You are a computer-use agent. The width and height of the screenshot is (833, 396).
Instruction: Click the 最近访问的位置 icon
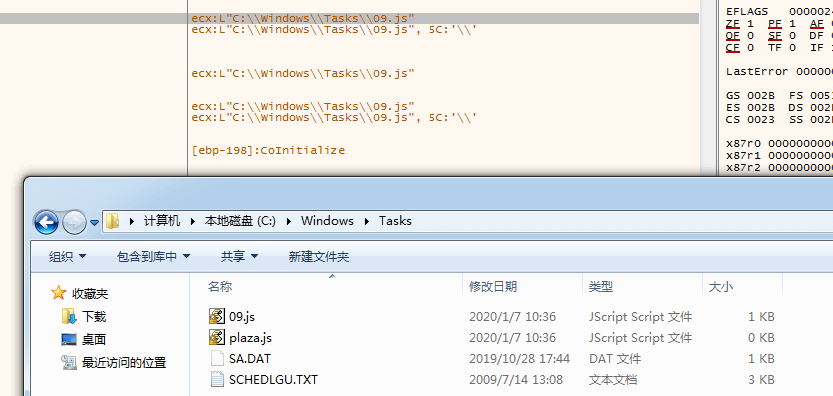click(69, 363)
